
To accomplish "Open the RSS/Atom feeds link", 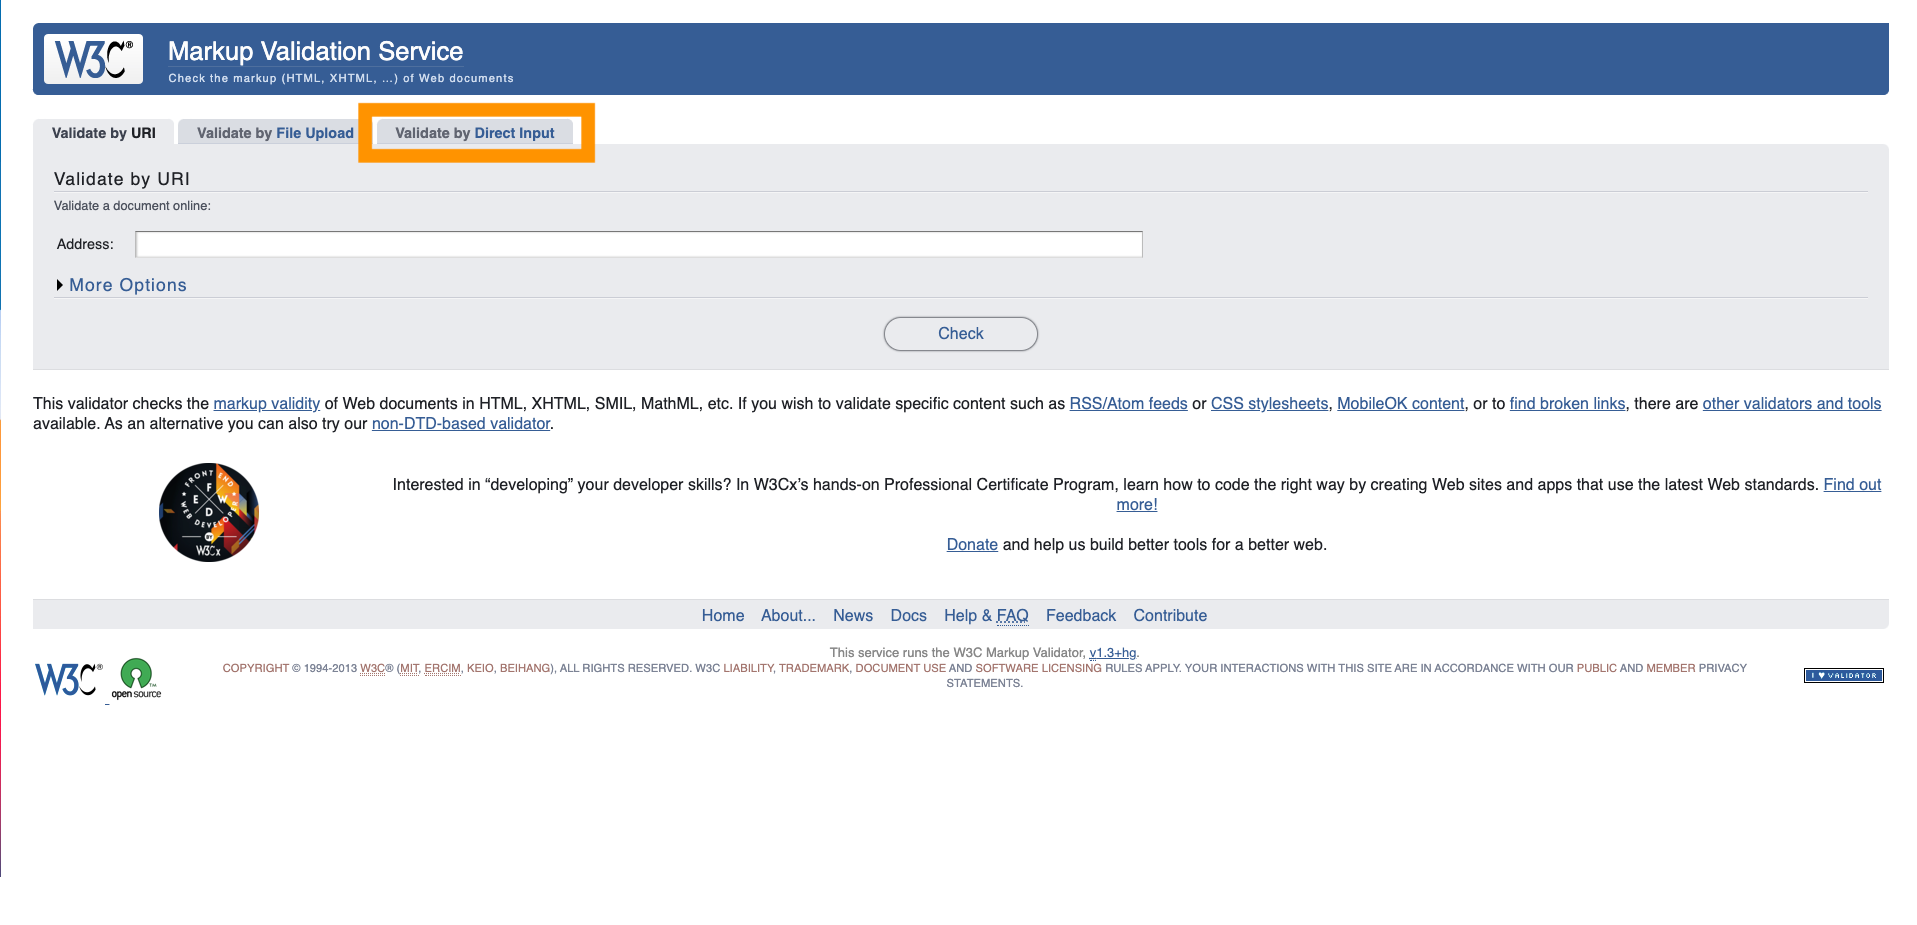I will tap(1128, 403).
